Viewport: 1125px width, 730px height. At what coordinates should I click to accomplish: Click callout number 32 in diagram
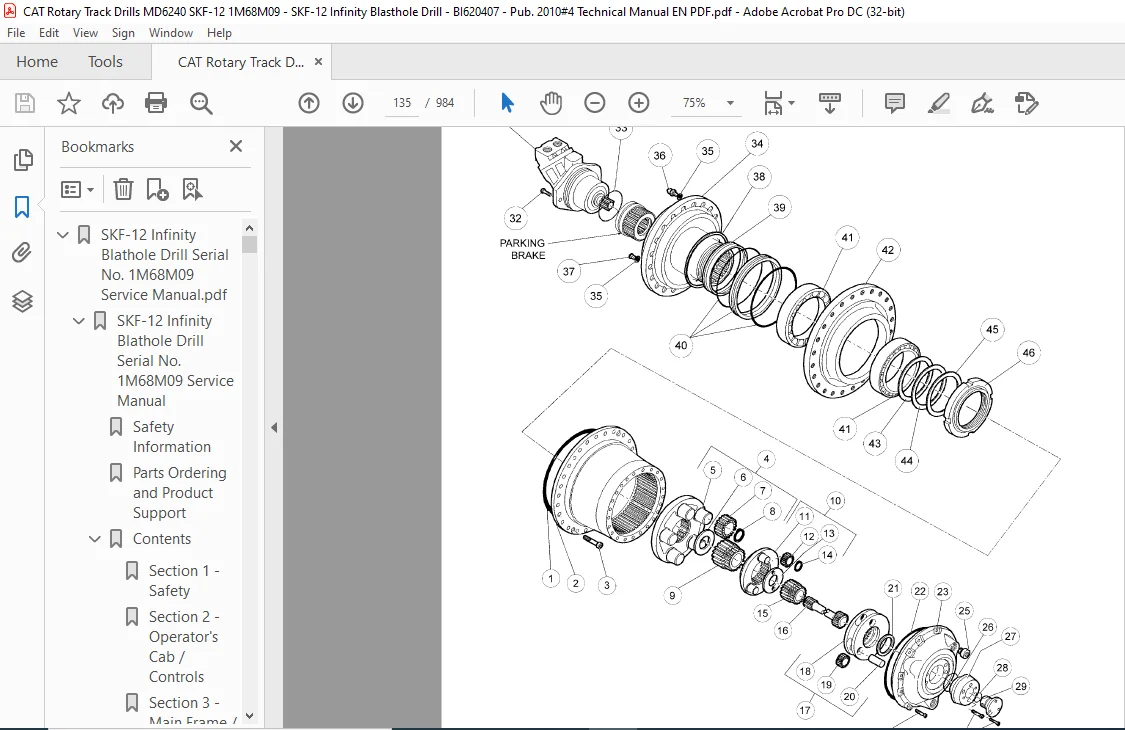tap(515, 218)
